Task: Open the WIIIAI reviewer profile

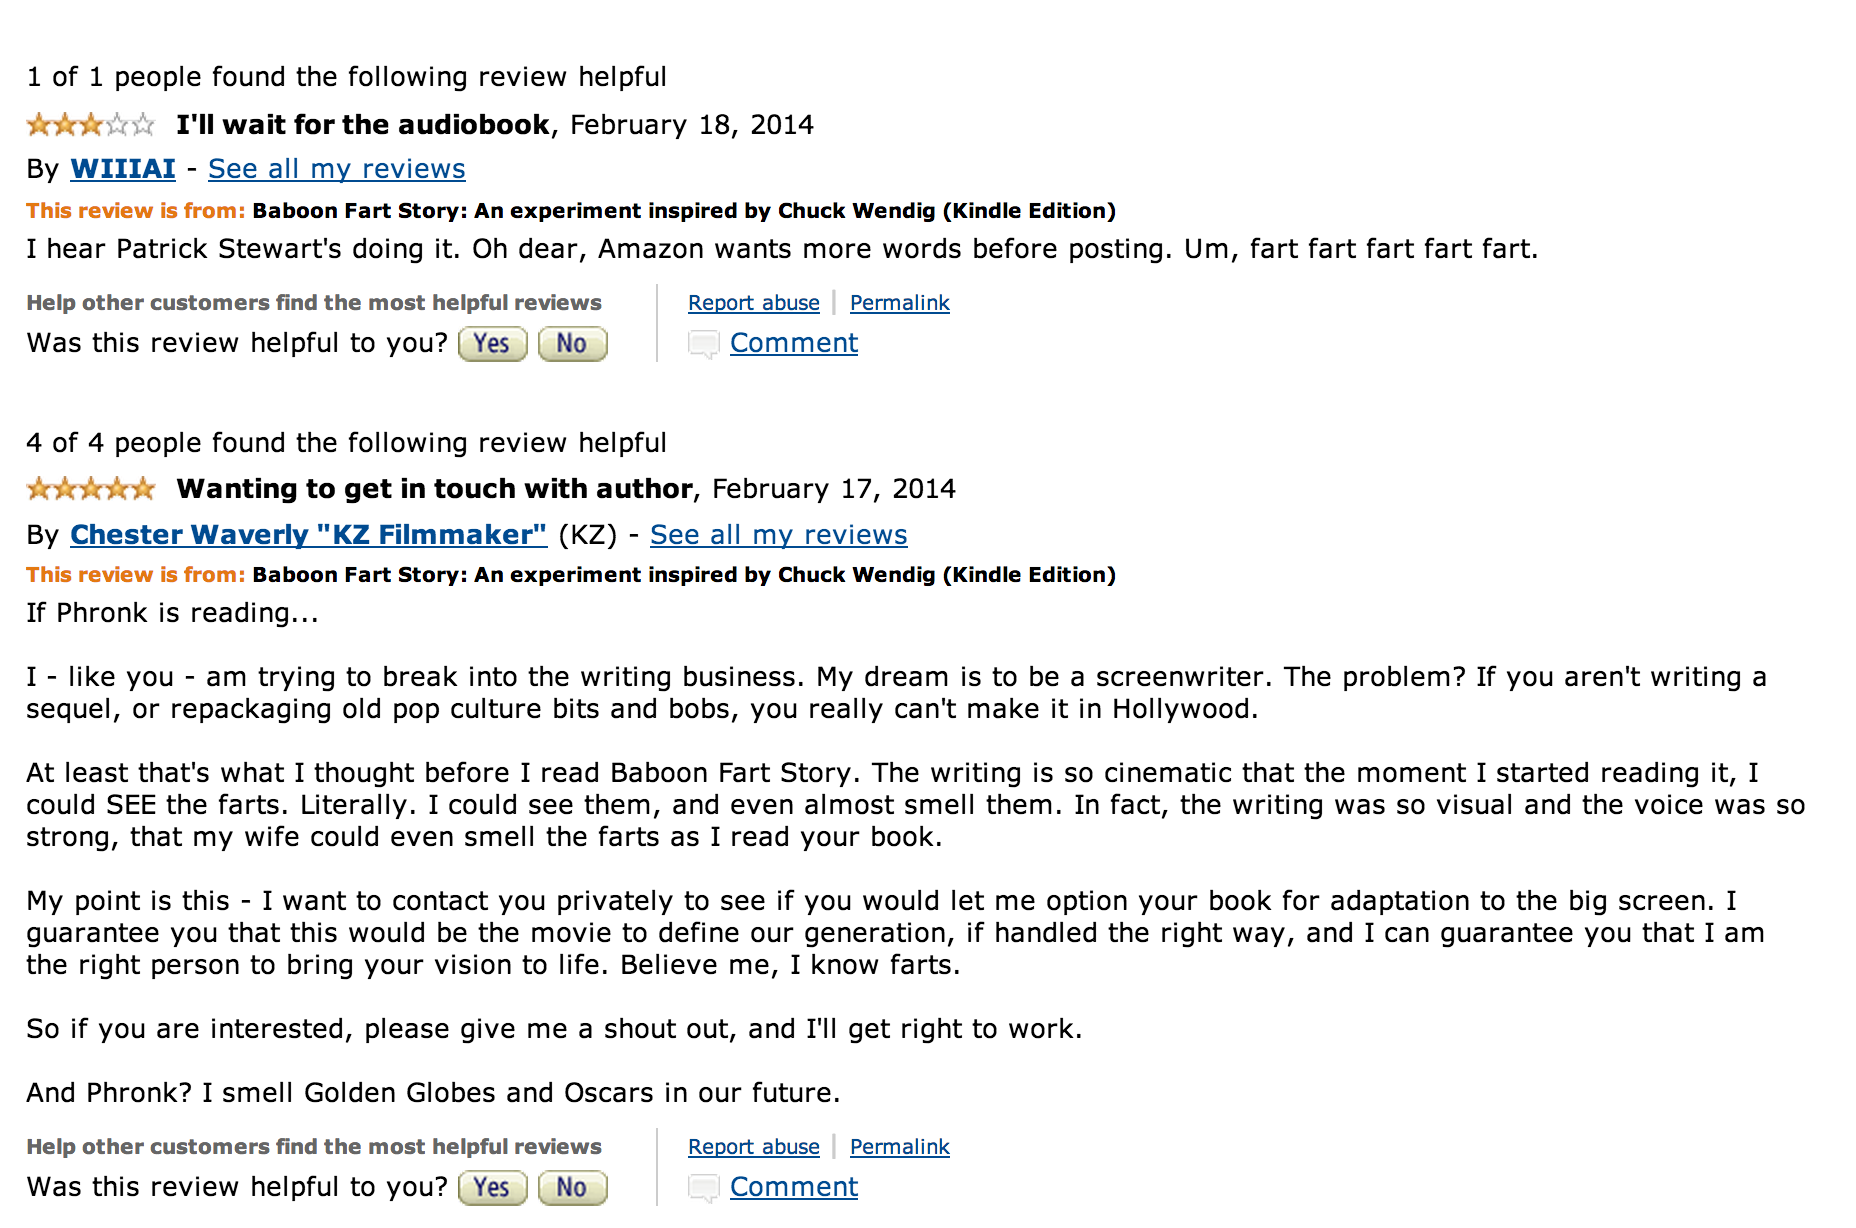Action: (x=123, y=169)
